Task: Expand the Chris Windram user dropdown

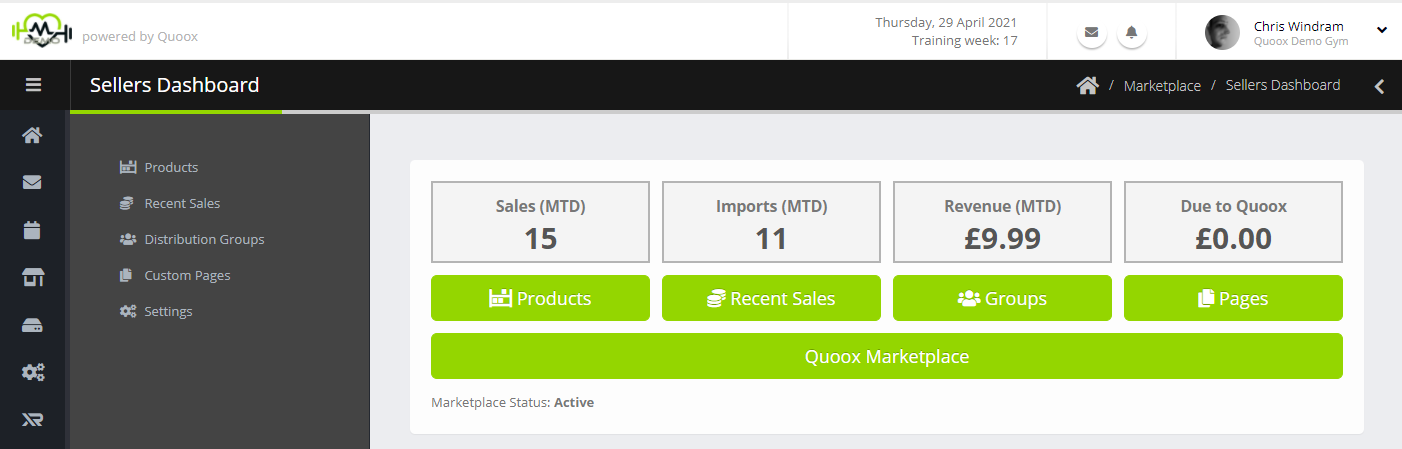Action: (x=1382, y=30)
